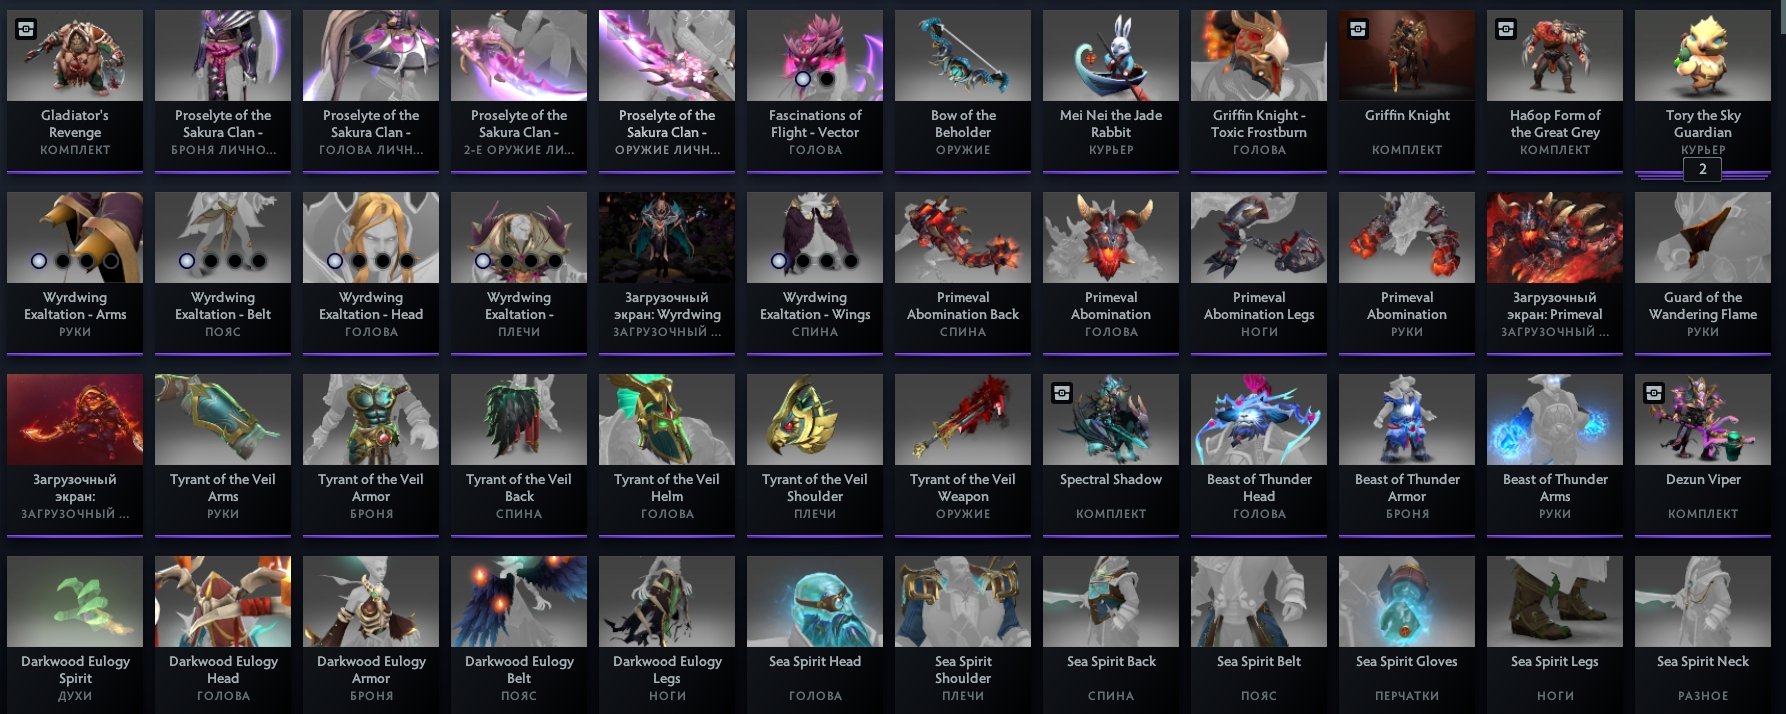Screen dimensions: 1786x714
Task: Click the quantity badge 2 on Tory the Sky Guardian
Action: coord(1703,170)
